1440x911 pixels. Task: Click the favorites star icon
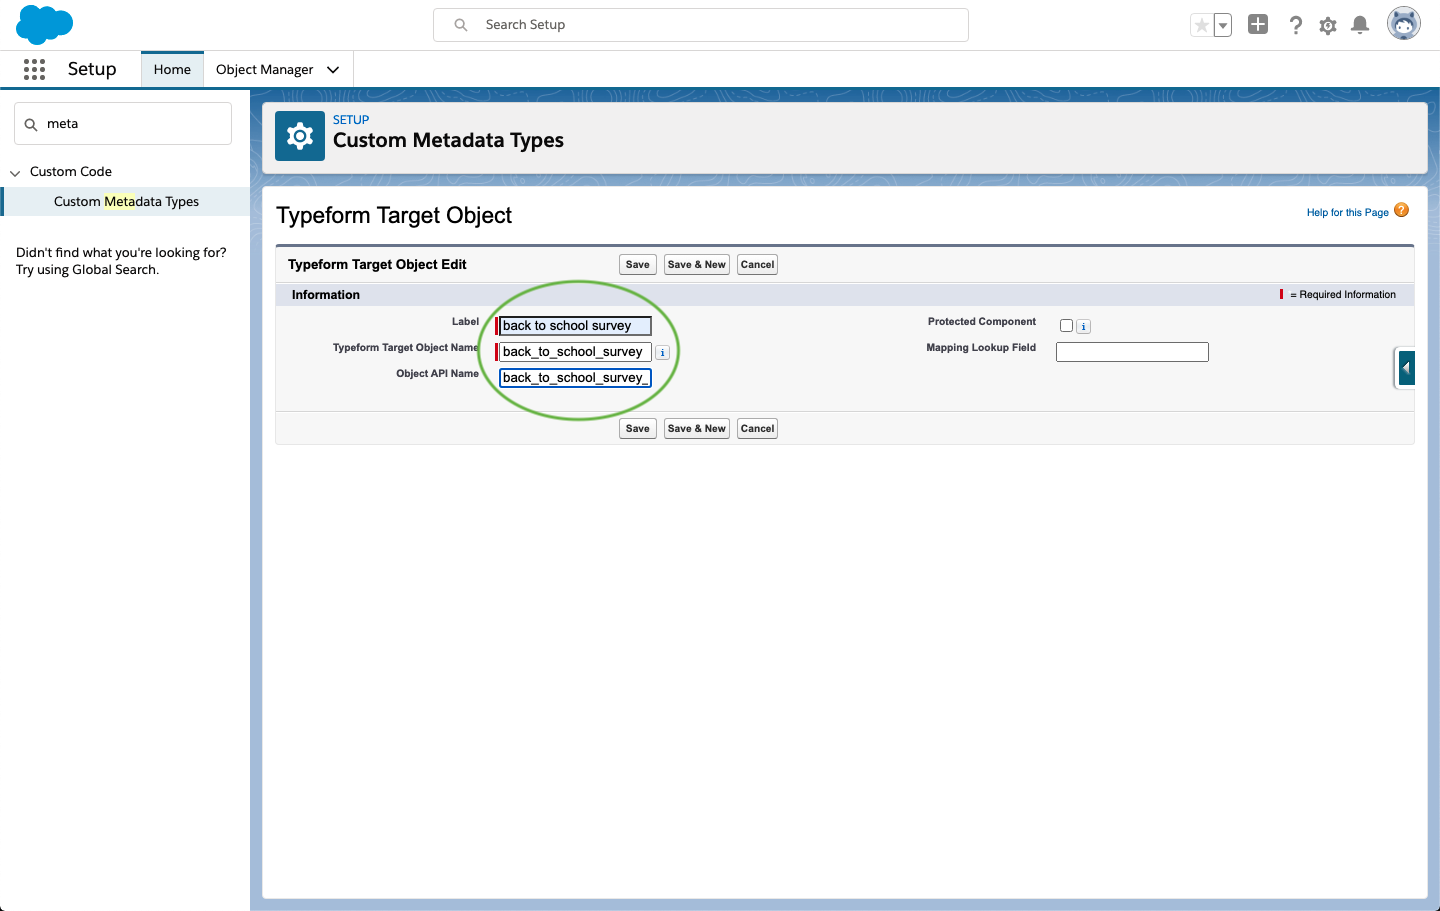click(x=1201, y=25)
